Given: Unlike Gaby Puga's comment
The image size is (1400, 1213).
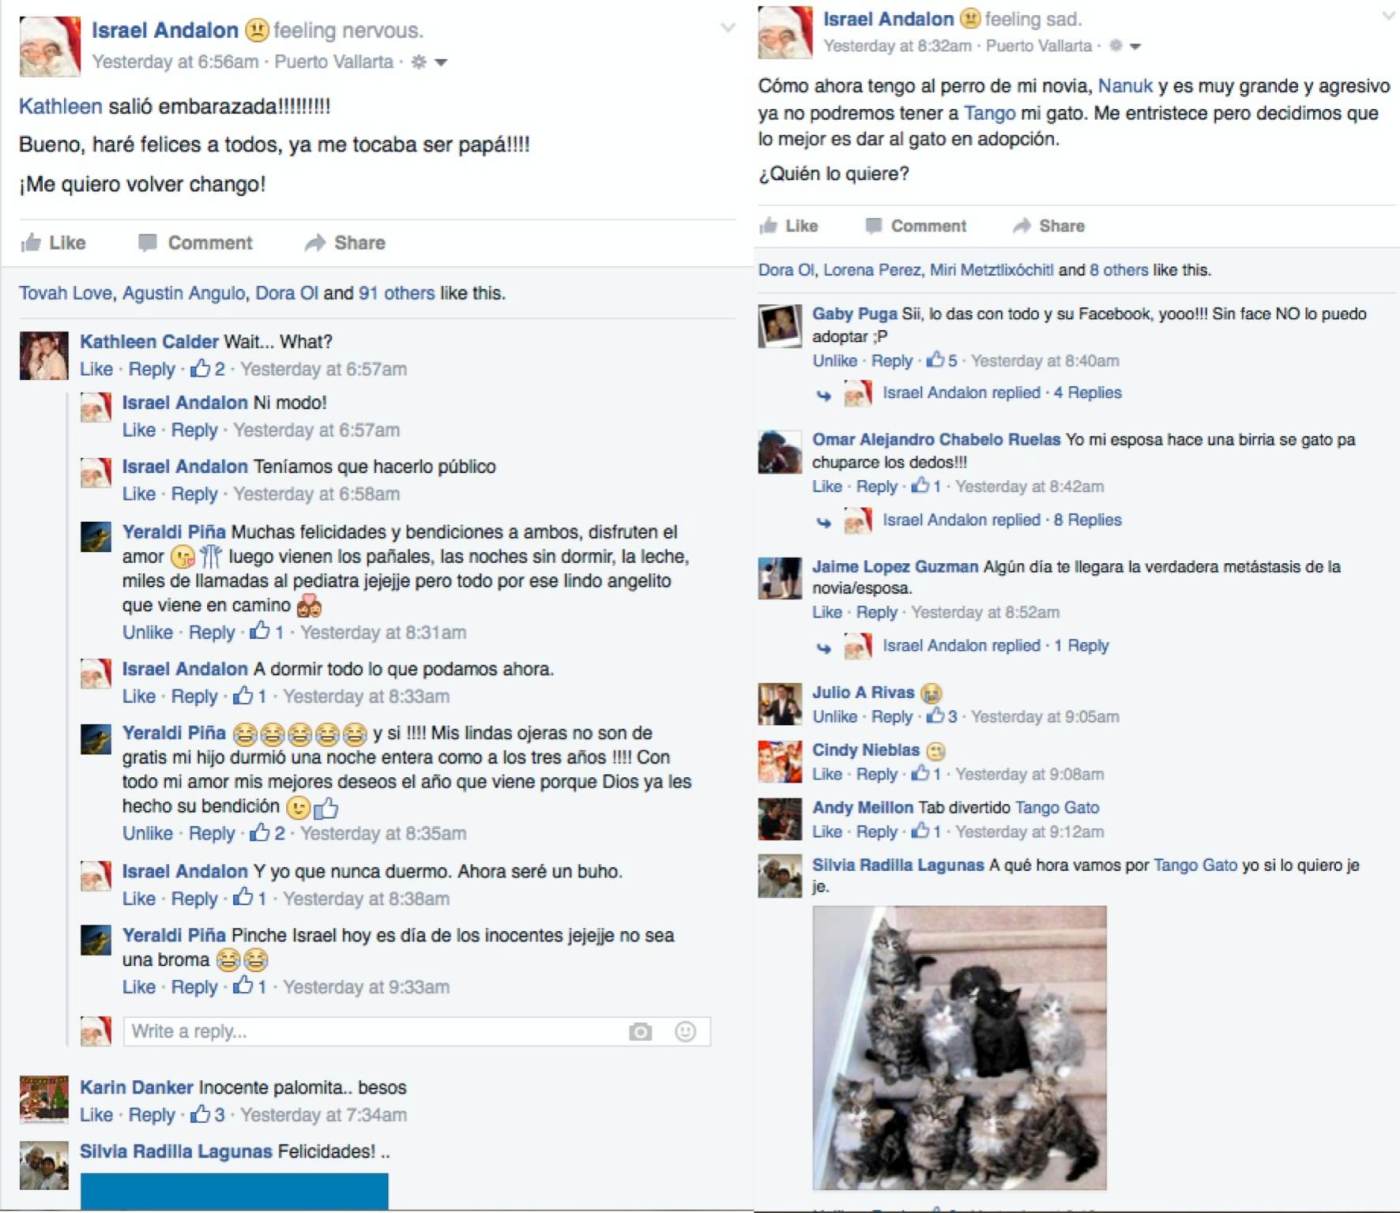Looking at the screenshot, I should pyautogui.click(x=834, y=361).
